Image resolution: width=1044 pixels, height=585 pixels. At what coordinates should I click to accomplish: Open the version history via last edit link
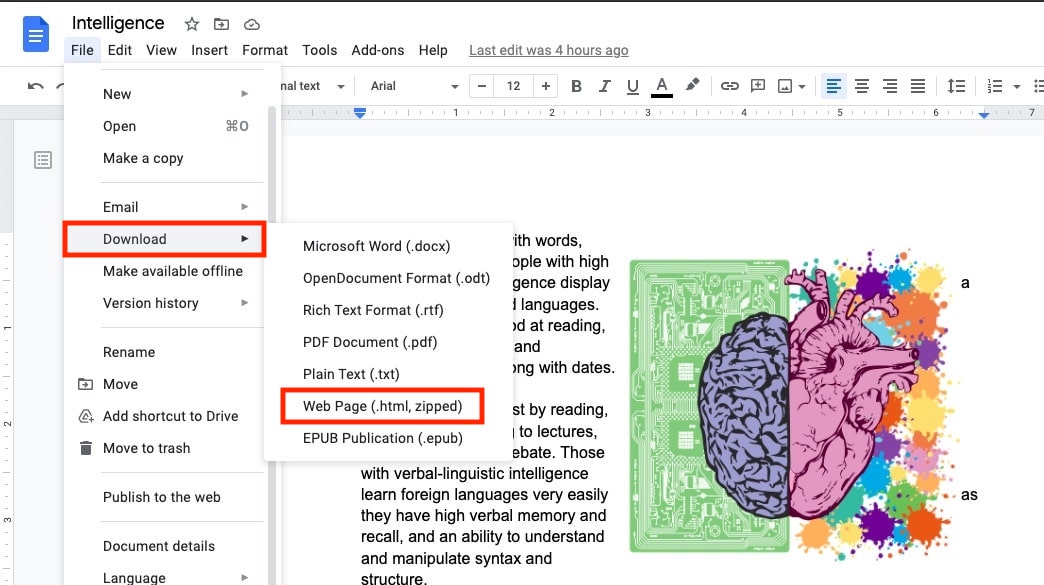coord(551,50)
